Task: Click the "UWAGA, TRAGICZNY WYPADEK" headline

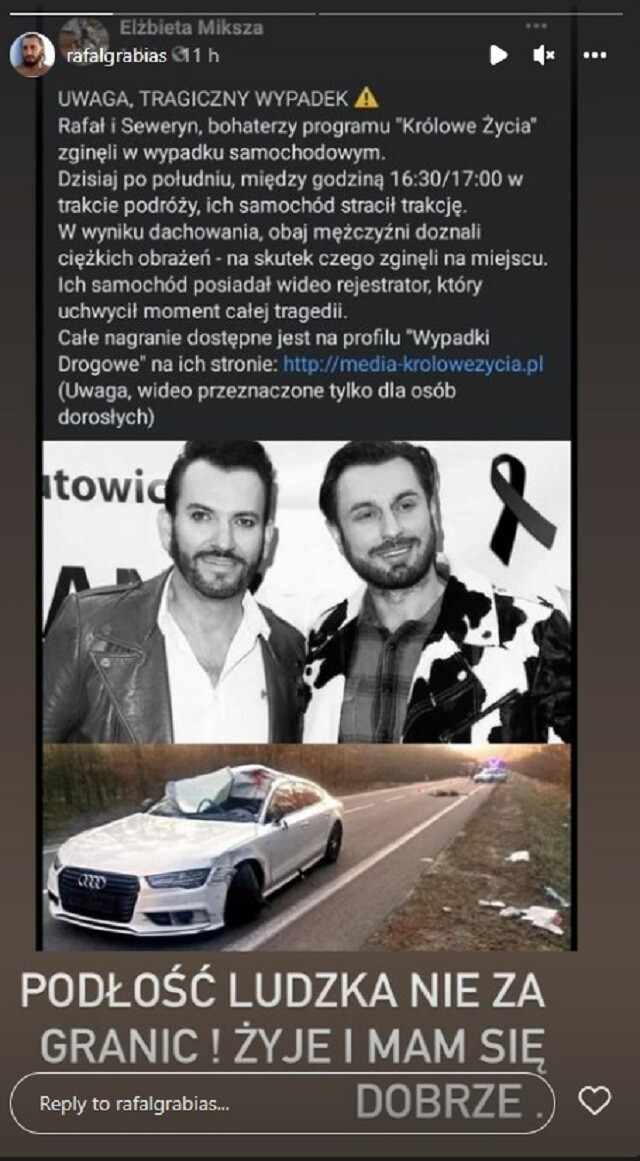Action: click(x=204, y=98)
